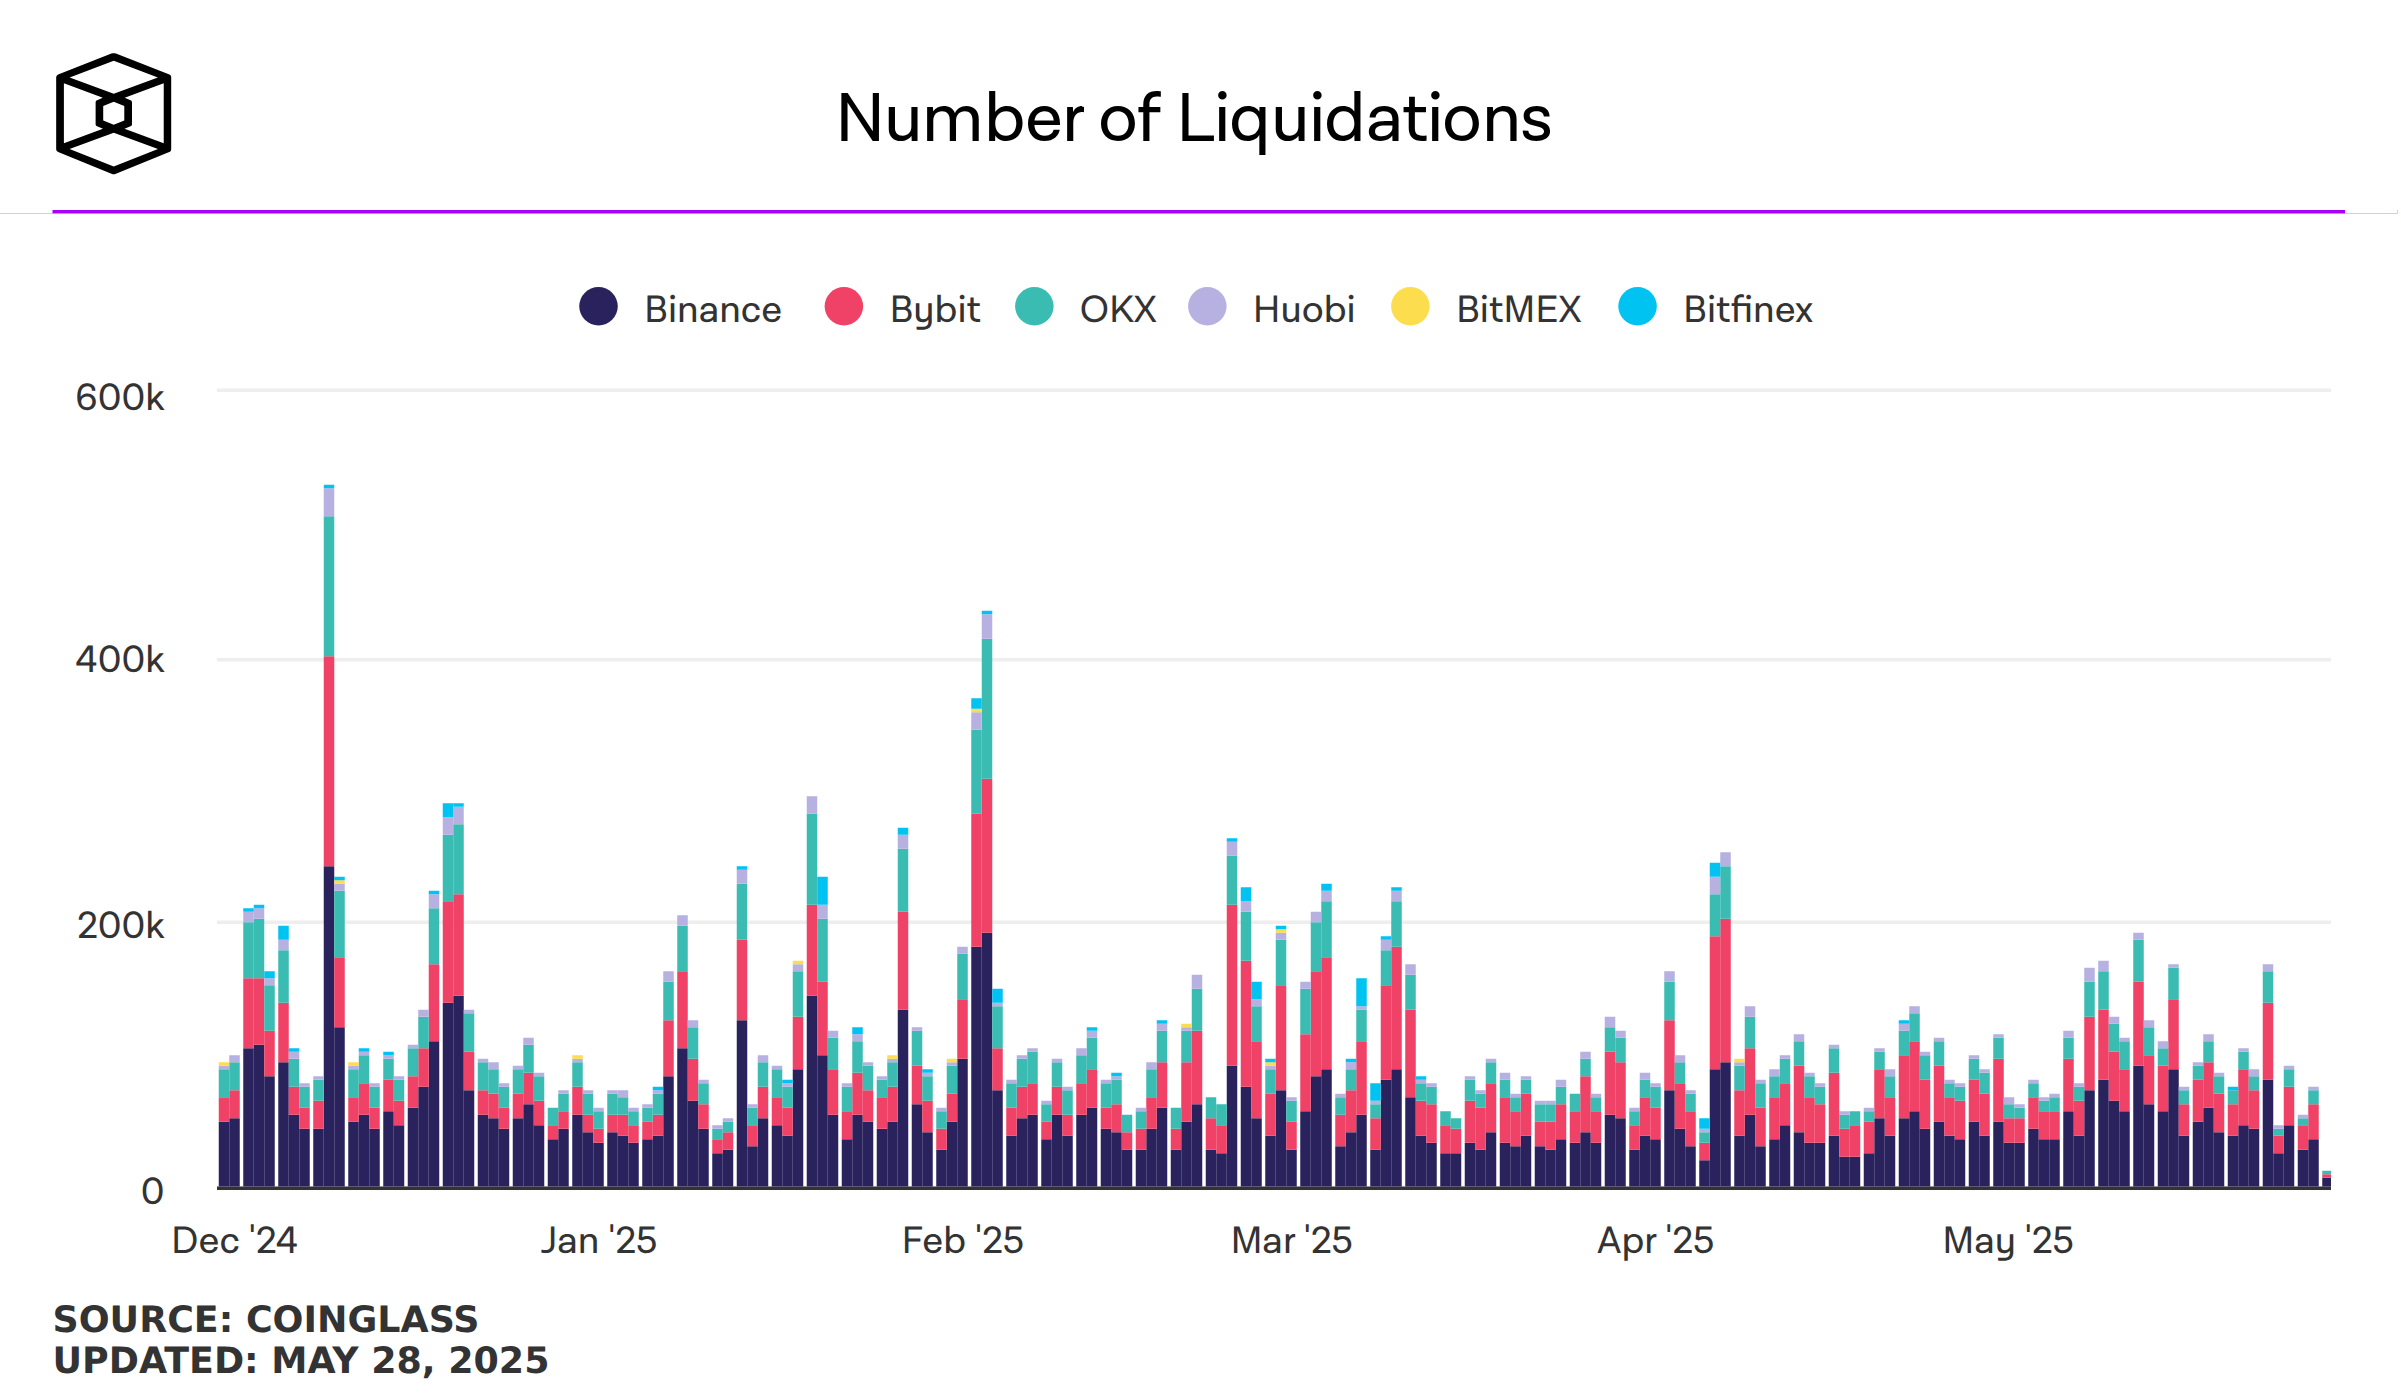The width and height of the screenshot is (2401, 1400).
Task: Click the Bitfinex legend label
Action: pos(1748,310)
